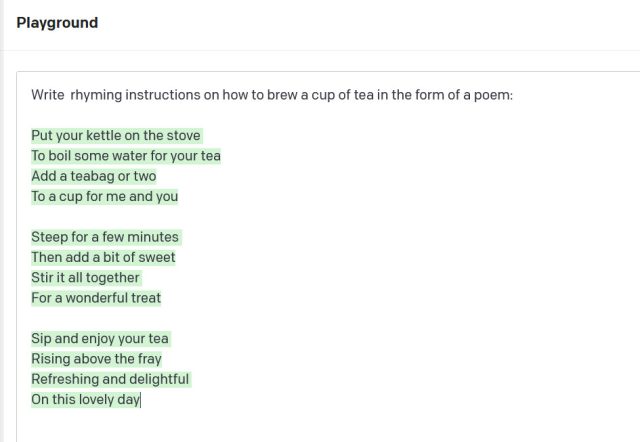The height and width of the screenshot is (442, 640).
Task: Click the line "Put your kettle on the stove"
Action: pyautogui.click(x=116, y=136)
